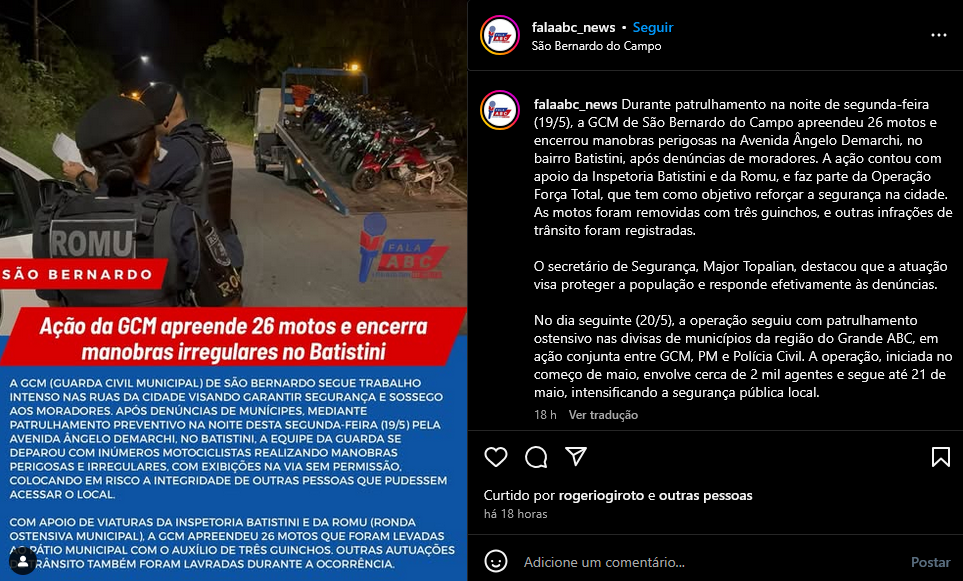963x581 pixels.
Task: Like the post with the heart icon
Action: [496, 457]
